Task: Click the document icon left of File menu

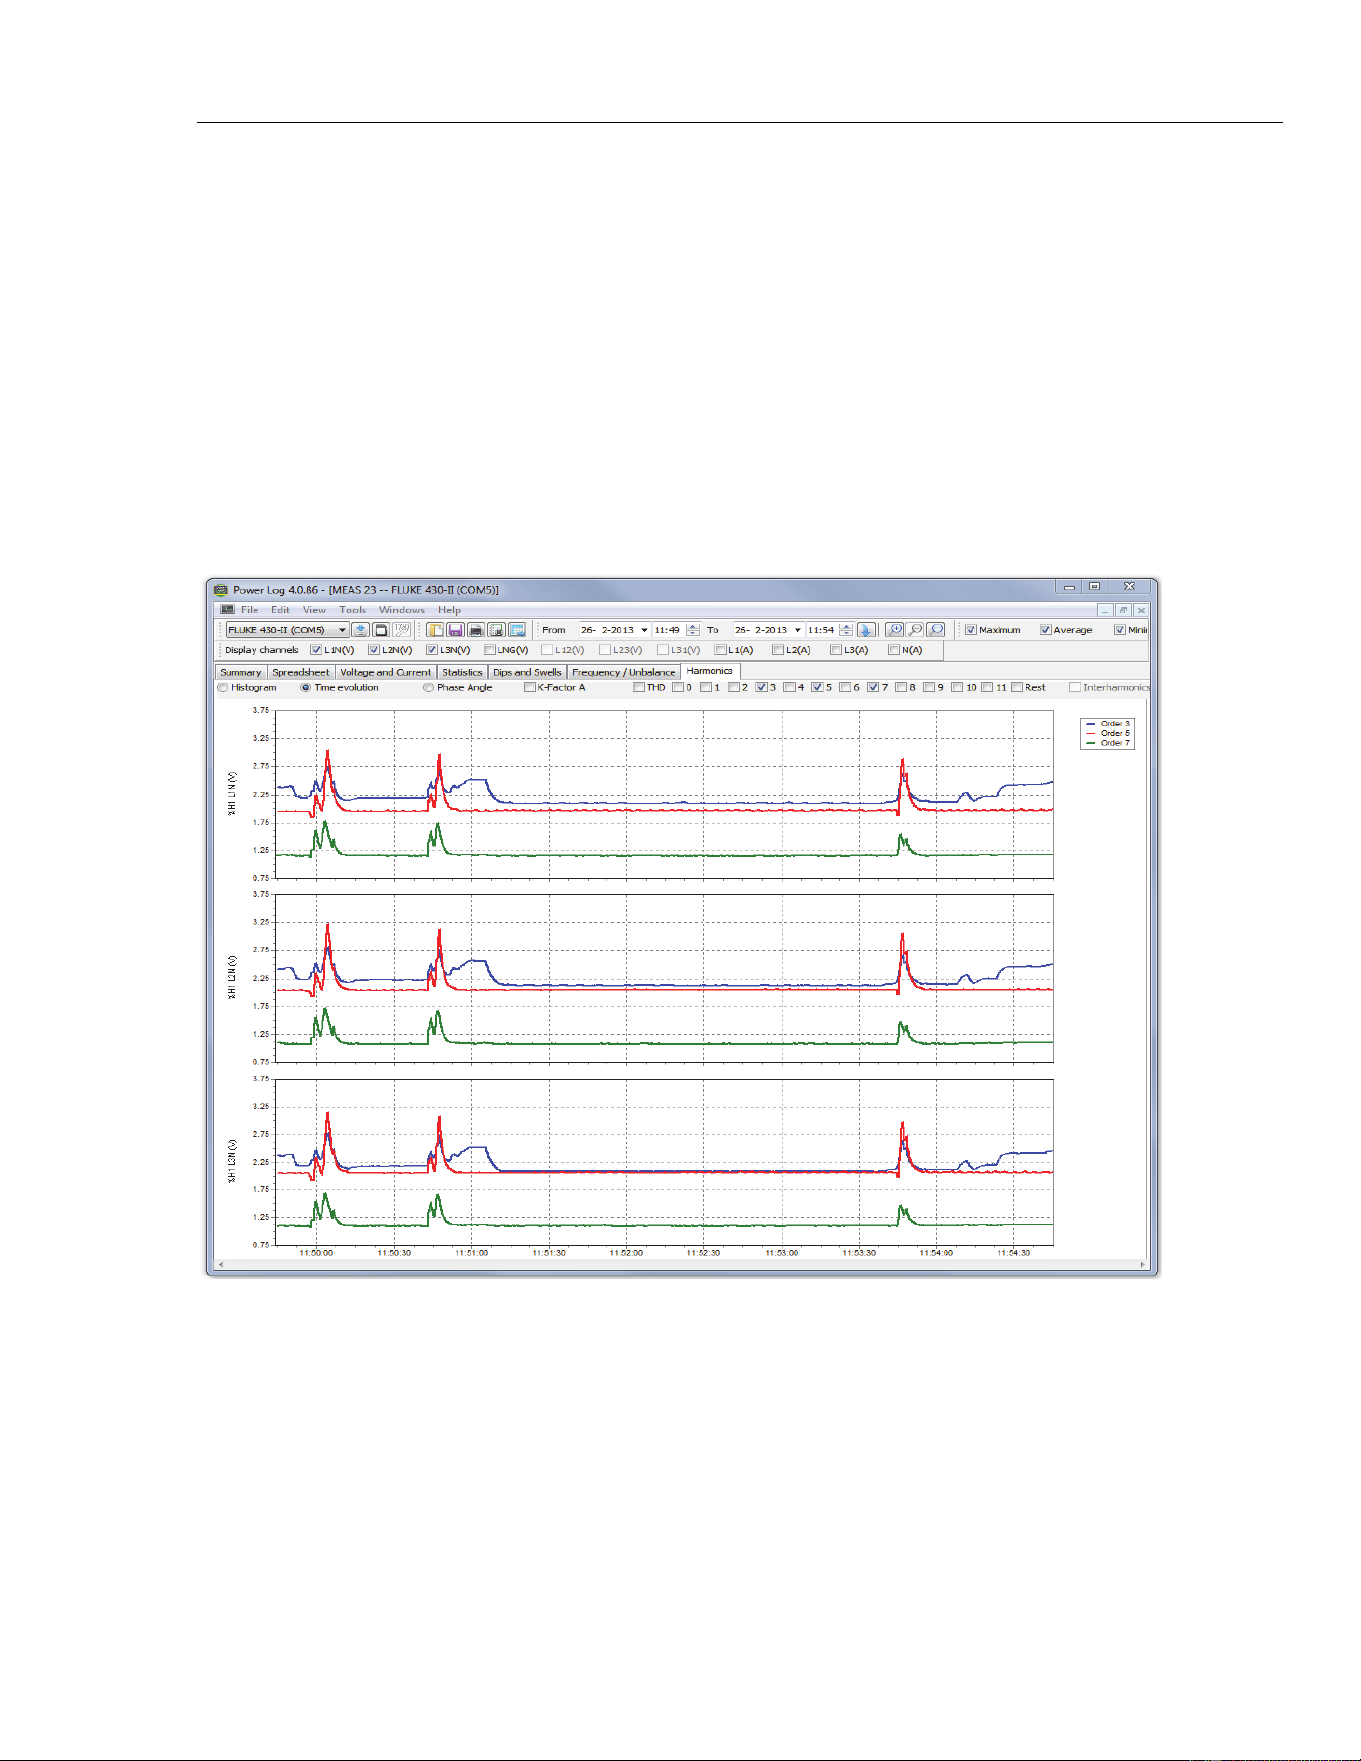Action: [x=228, y=610]
